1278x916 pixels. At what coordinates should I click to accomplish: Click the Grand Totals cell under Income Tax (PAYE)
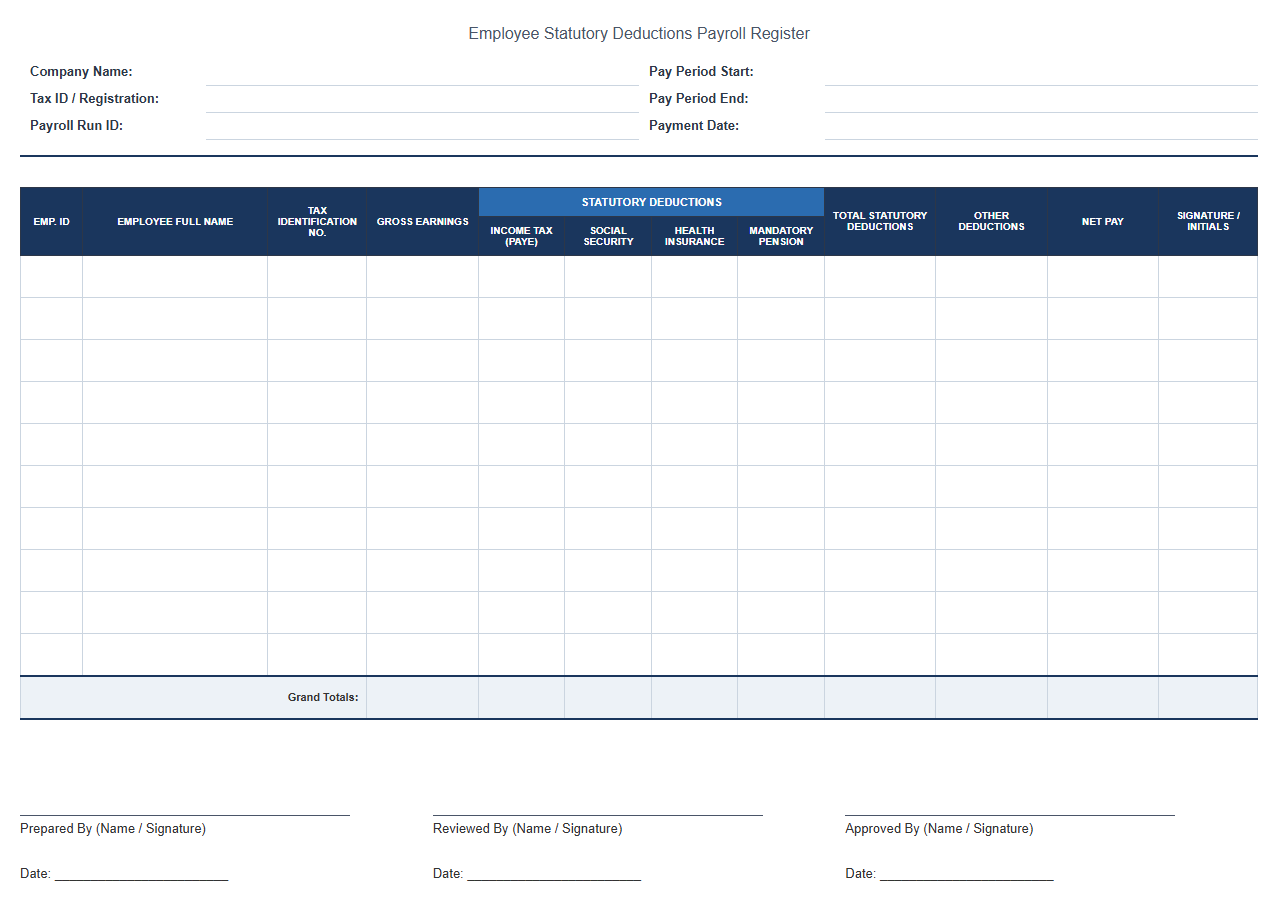click(x=522, y=698)
